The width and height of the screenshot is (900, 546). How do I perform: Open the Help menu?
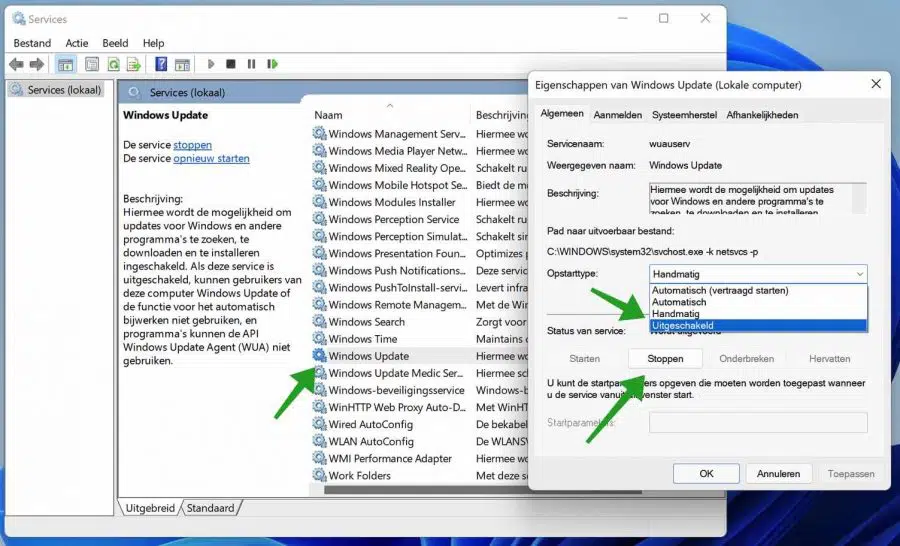click(x=153, y=43)
